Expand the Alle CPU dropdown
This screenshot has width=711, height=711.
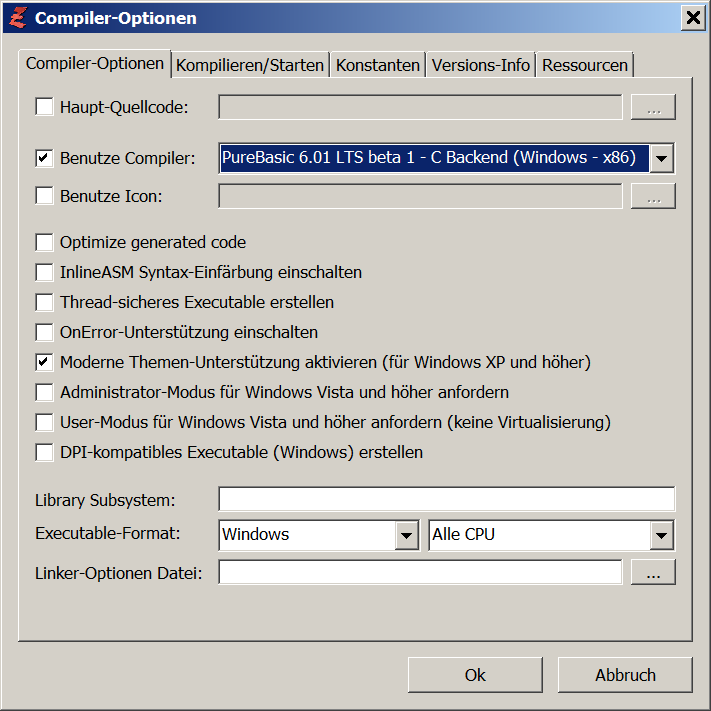point(662,535)
